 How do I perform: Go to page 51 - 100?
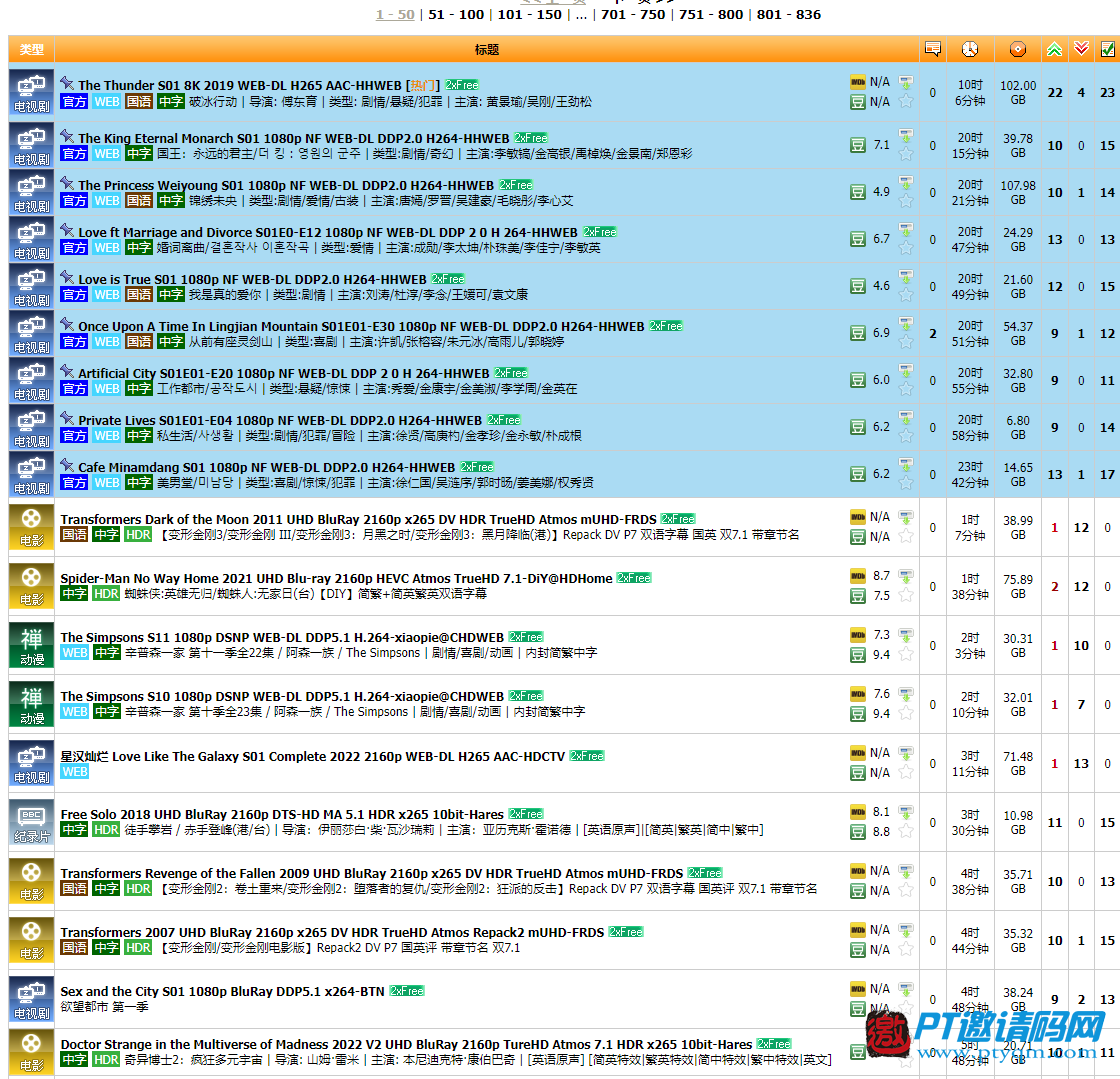tap(456, 14)
